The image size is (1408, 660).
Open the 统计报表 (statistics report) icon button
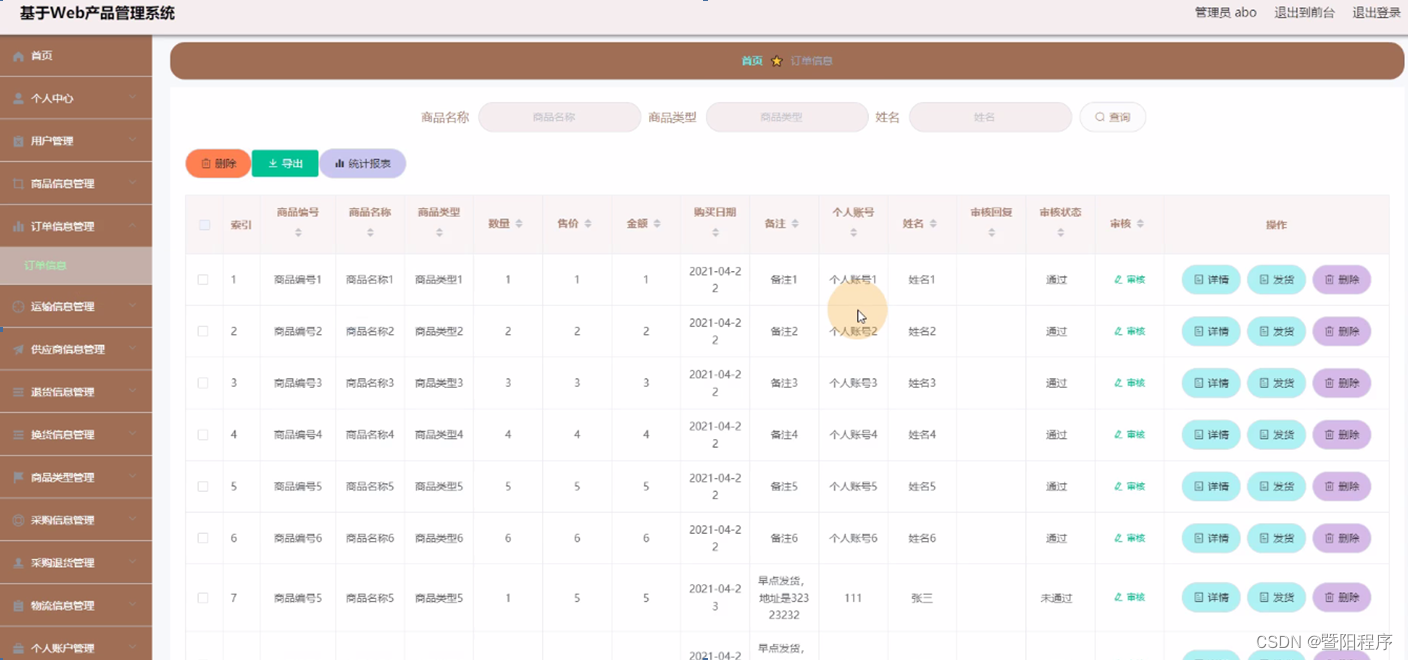pos(362,163)
